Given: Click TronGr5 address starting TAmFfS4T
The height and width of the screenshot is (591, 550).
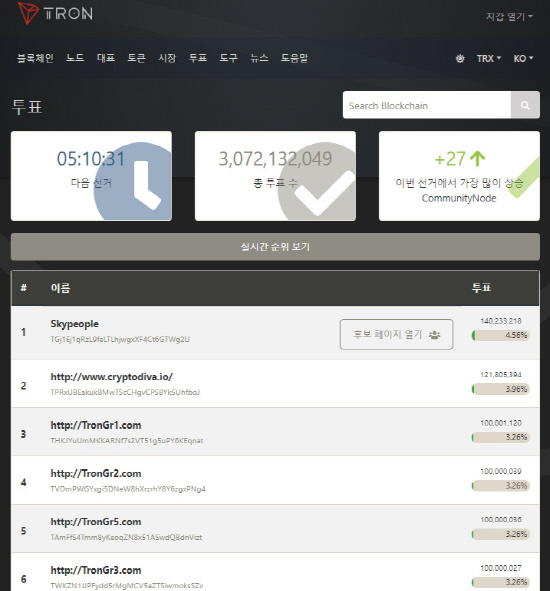Looking at the screenshot, I should pyautogui.click(x=126, y=537).
